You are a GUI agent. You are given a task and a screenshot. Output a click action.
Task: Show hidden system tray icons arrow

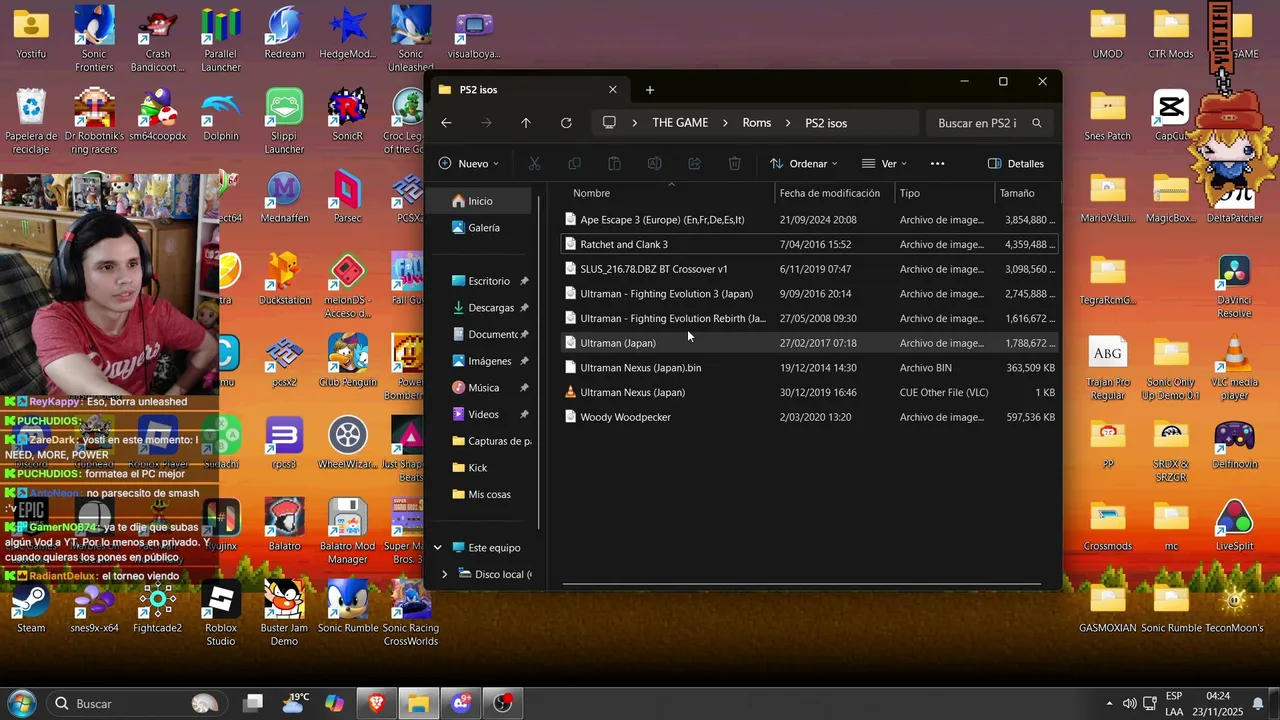1109,704
